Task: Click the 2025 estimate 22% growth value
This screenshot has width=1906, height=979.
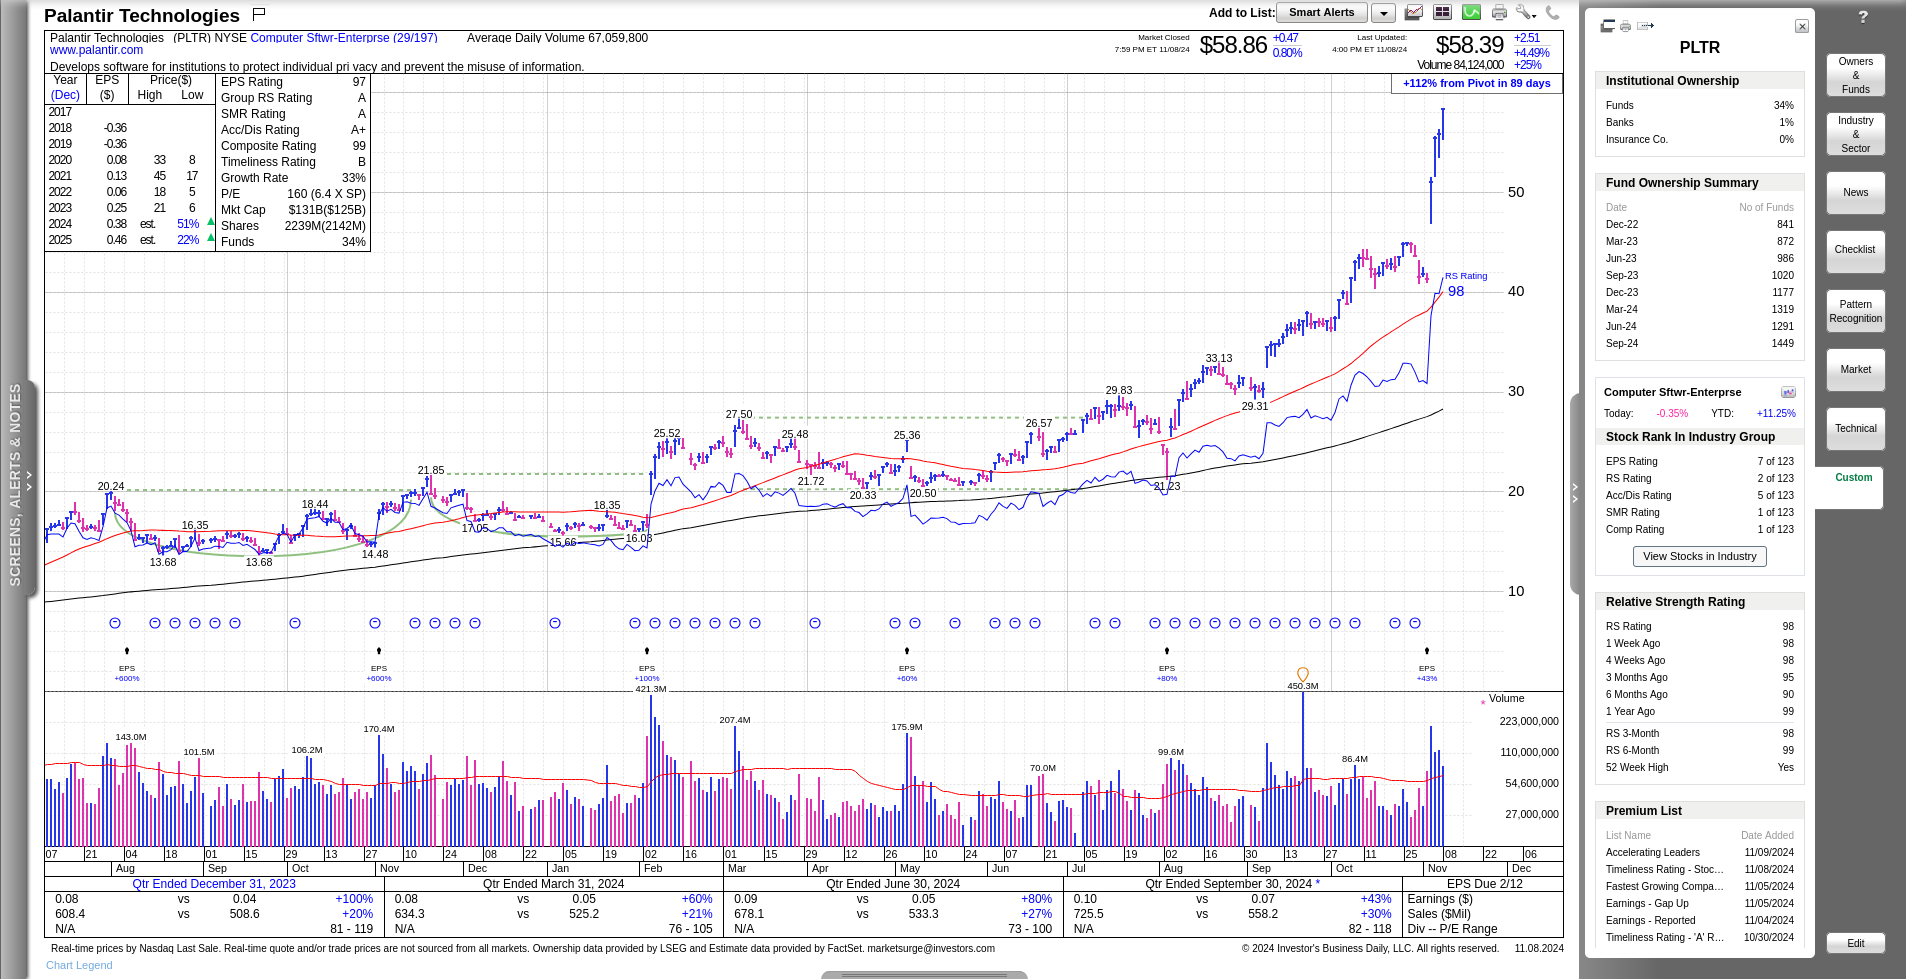Action: [x=188, y=240]
